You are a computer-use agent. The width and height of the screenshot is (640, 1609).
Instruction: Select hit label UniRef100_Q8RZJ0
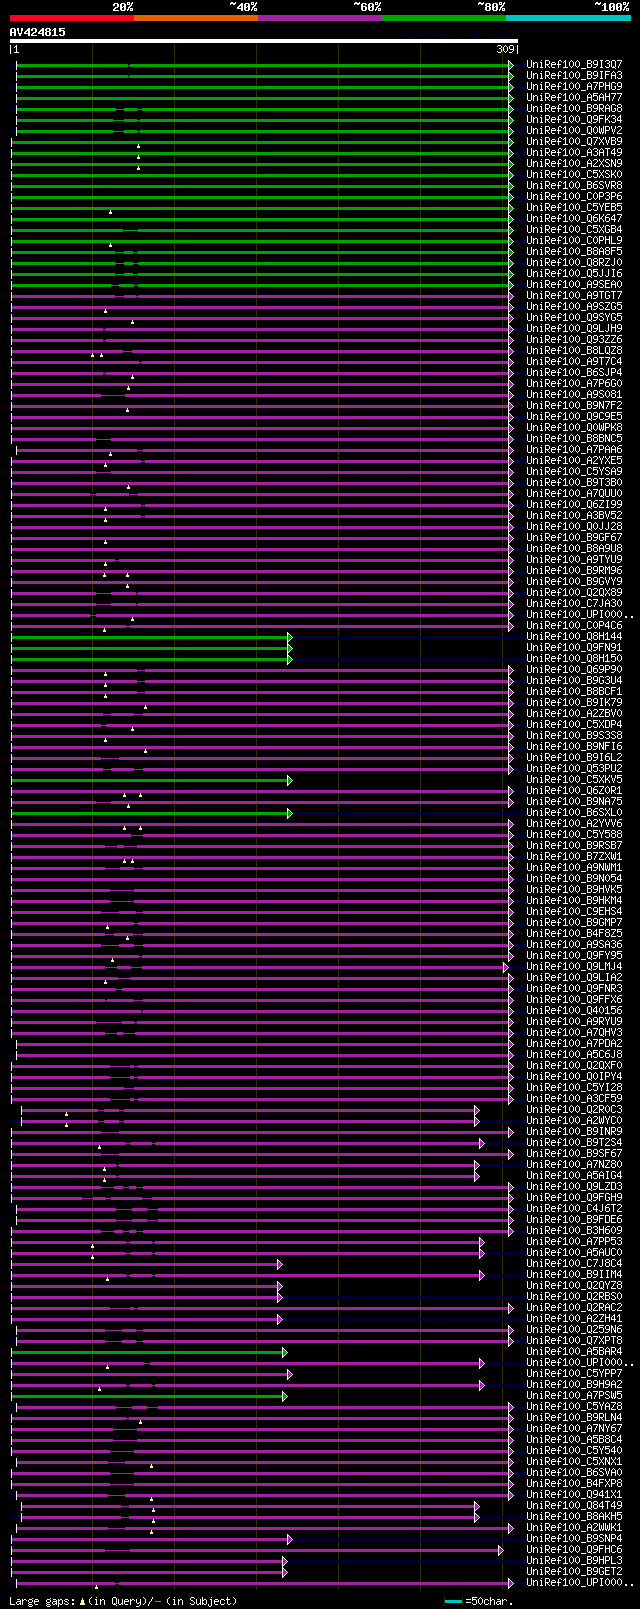pyautogui.click(x=574, y=263)
